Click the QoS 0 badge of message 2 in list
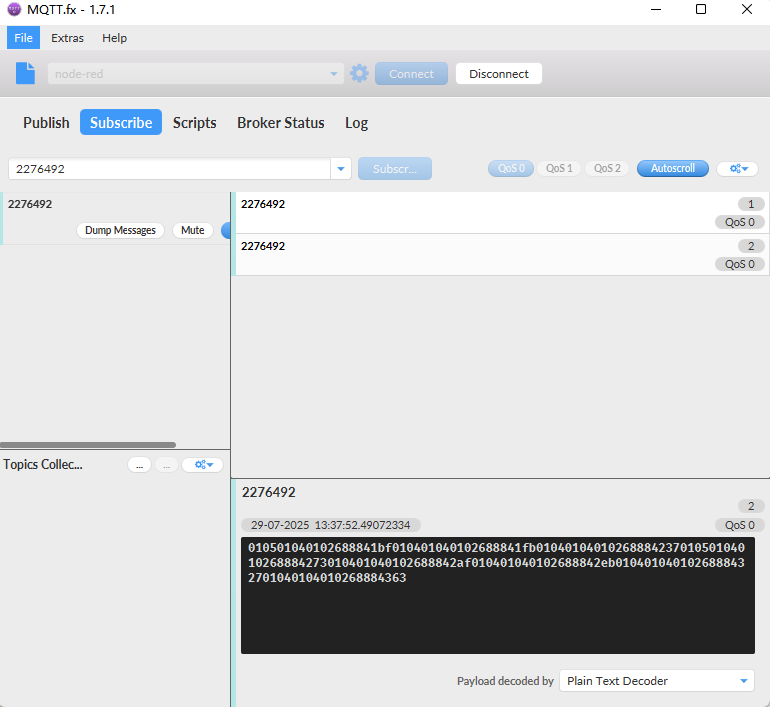Screen dimensions: 770x707 pyautogui.click(x=740, y=264)
